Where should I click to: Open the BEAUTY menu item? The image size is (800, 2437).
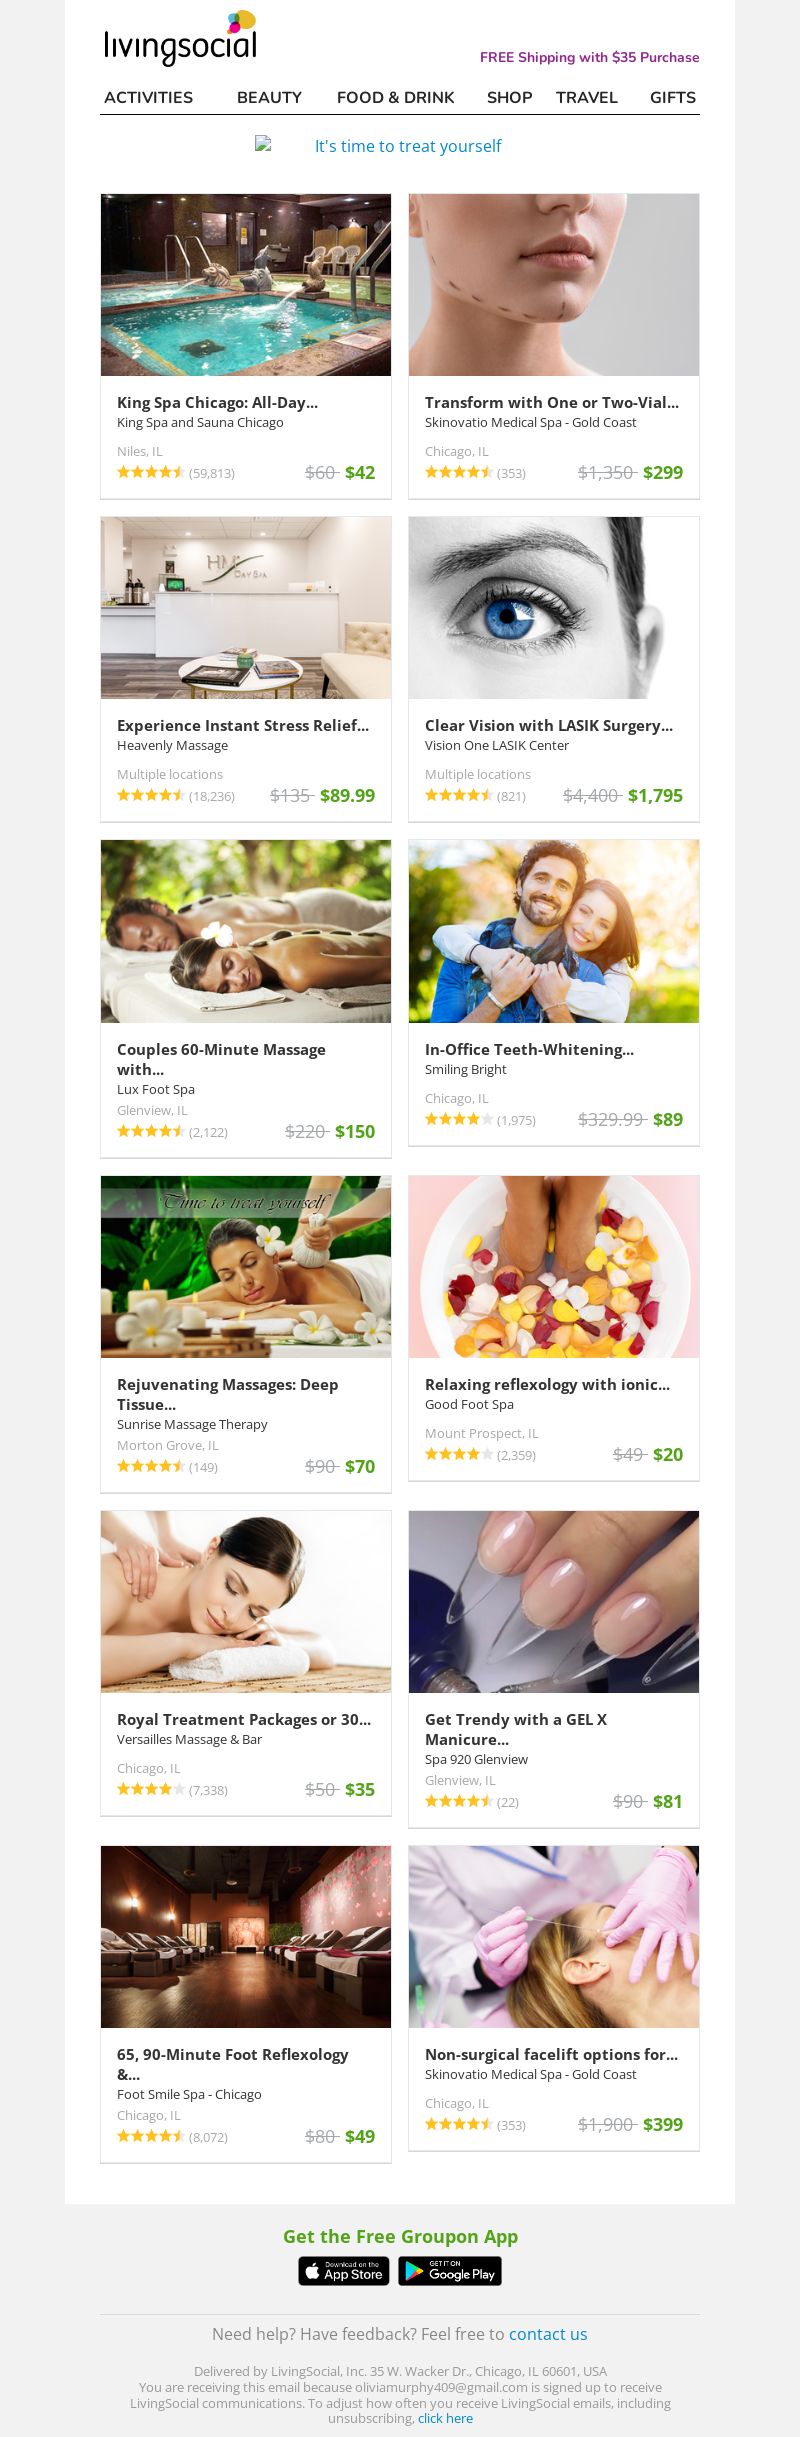tap(269, 97)
